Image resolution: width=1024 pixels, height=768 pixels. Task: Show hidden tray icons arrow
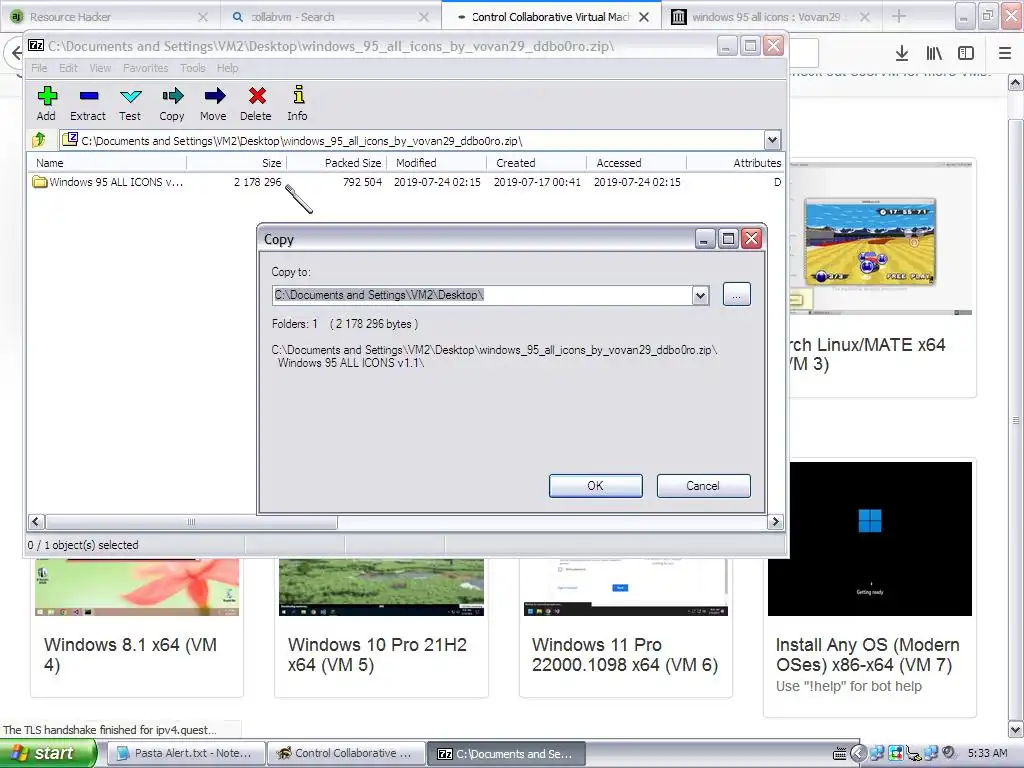pyautogui.click(x=858, y=754)
